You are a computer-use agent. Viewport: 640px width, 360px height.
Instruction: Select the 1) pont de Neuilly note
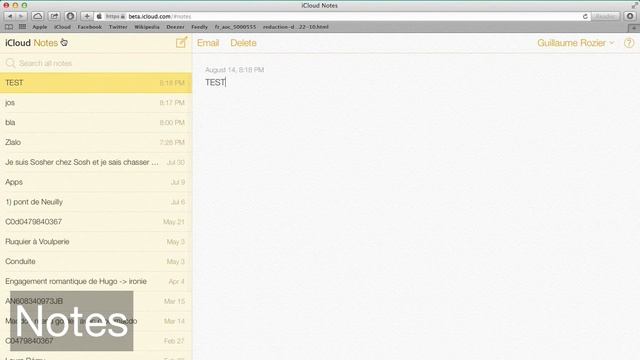(96, 202)
